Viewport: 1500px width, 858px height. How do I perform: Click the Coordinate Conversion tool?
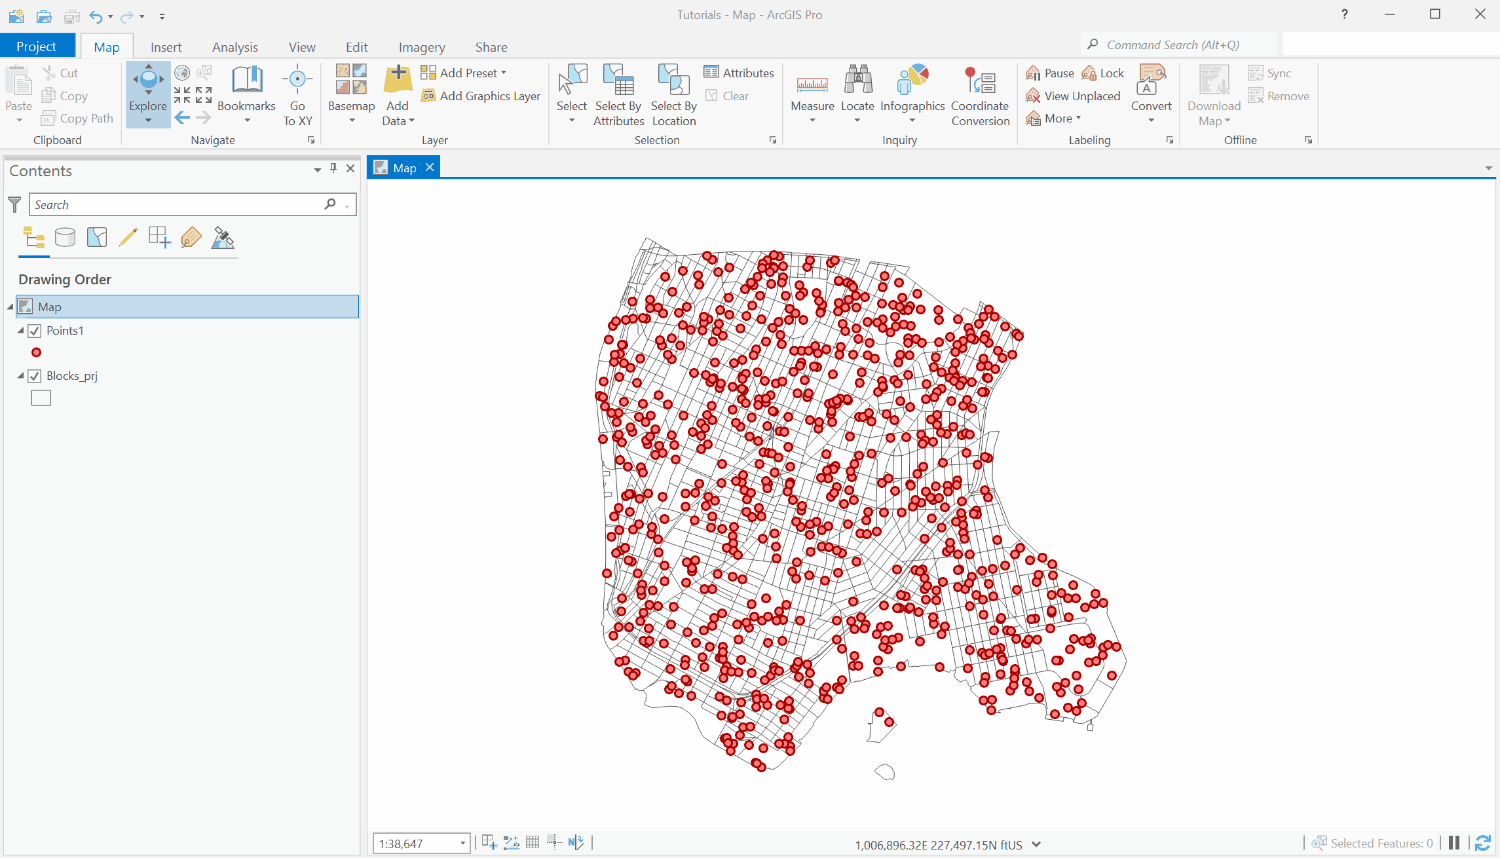point(979,95)
